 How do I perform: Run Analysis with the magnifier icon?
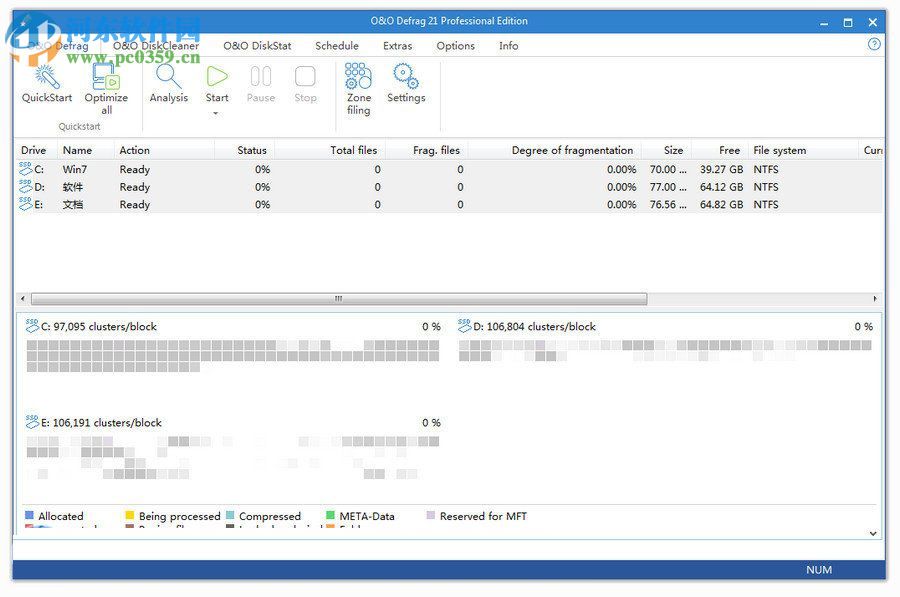(x=169, y=77)
